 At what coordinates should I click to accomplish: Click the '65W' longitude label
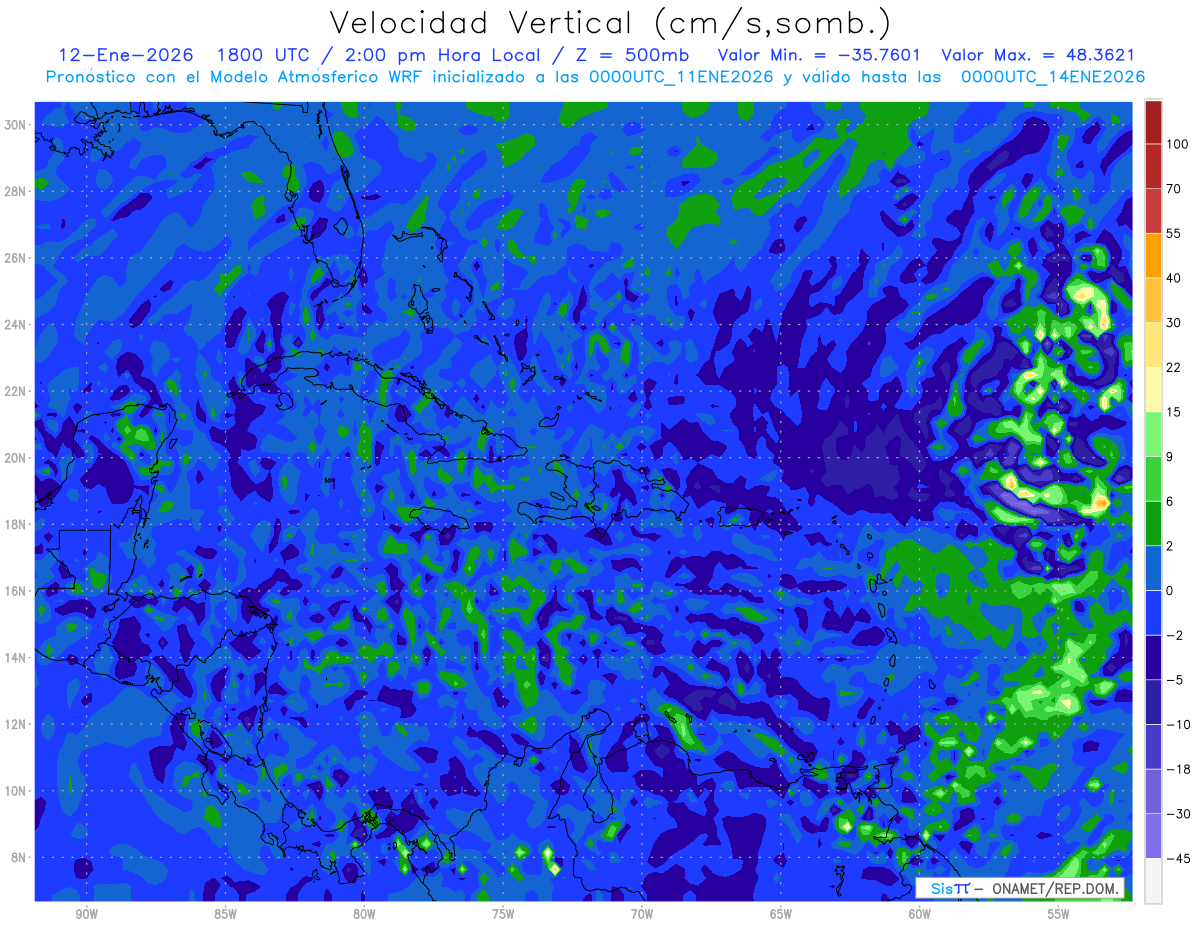click(x=781, y=914)
